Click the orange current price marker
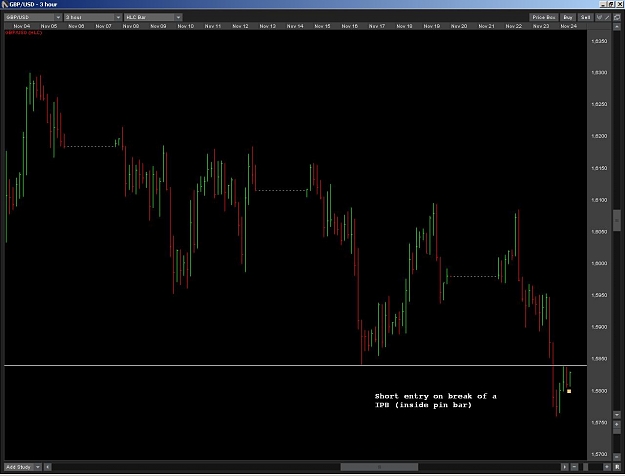The height and width of the screenshot is (476, 625). [x=569, y=391]
